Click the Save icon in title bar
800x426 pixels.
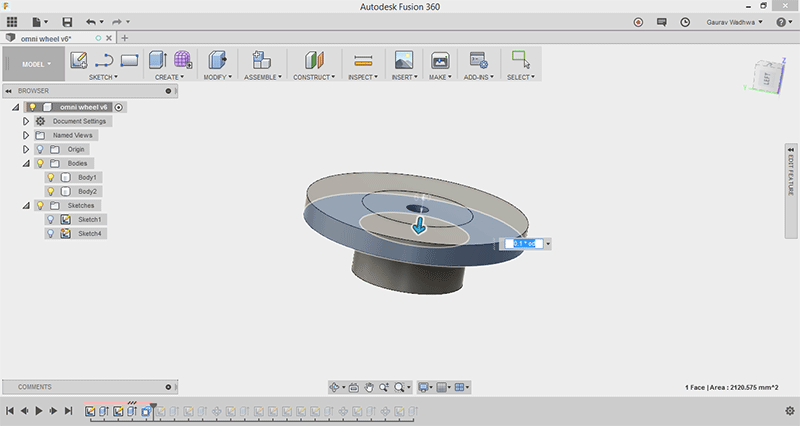(x=67, y=21)
